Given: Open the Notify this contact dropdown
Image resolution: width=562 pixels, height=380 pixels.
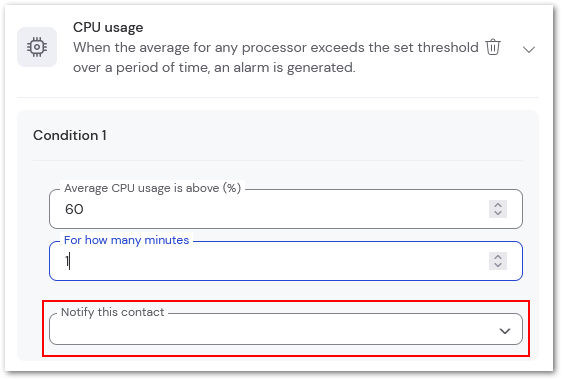Looking at the screenshot, I should [x=286, y=329].
